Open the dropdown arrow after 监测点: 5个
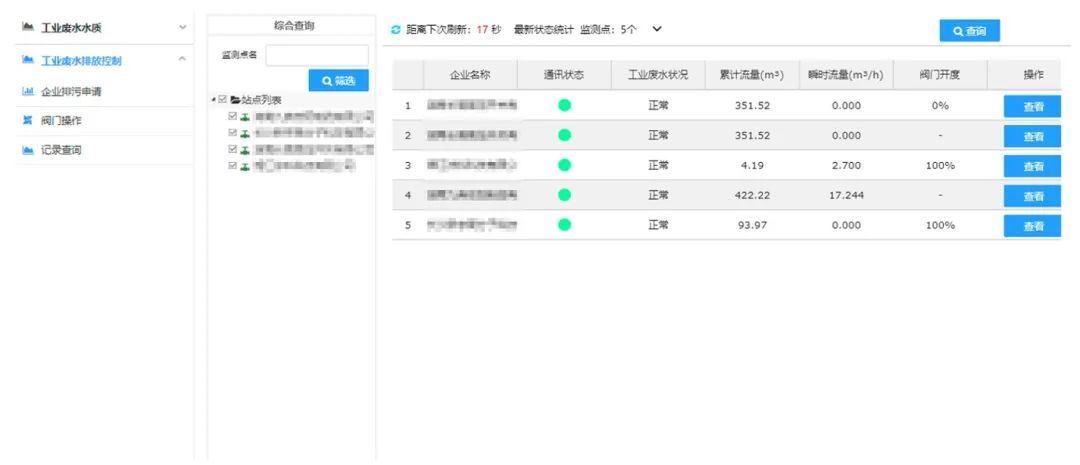The image size is (1080, 465). pyautogui.click(x=657, y=30)
